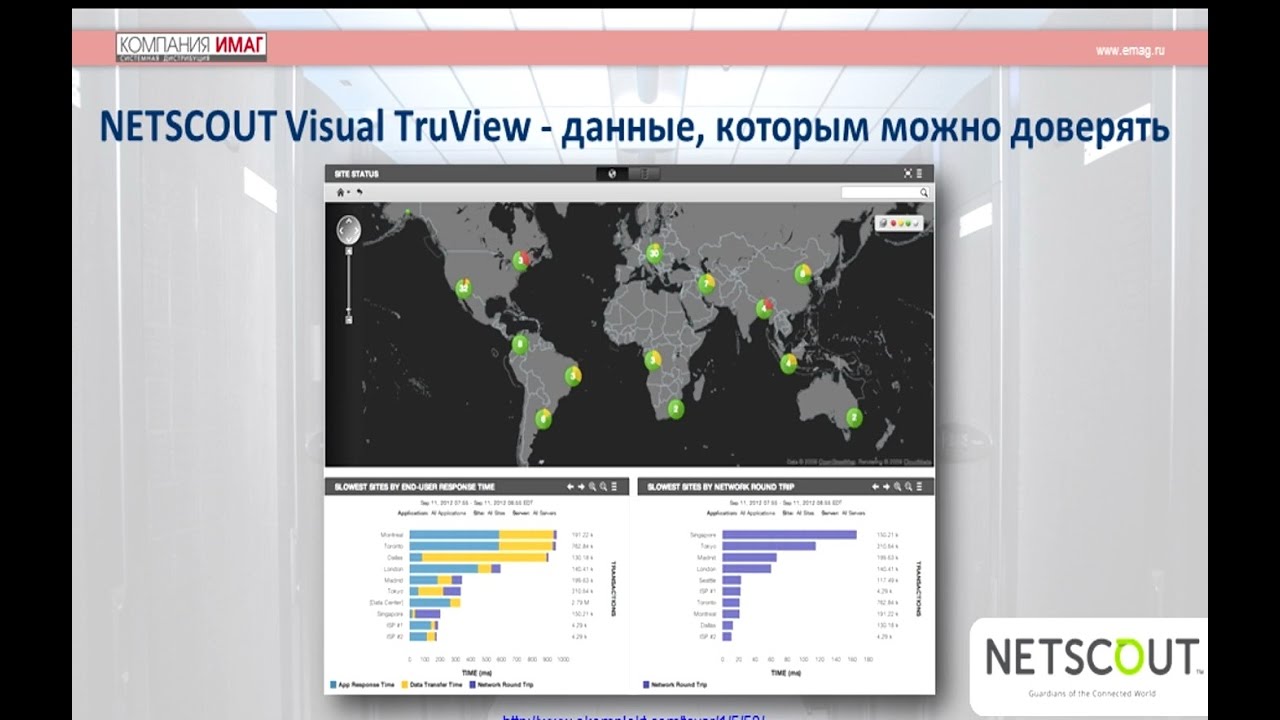Toggle Network Round Trip legend in right chart

click(646, 685)
